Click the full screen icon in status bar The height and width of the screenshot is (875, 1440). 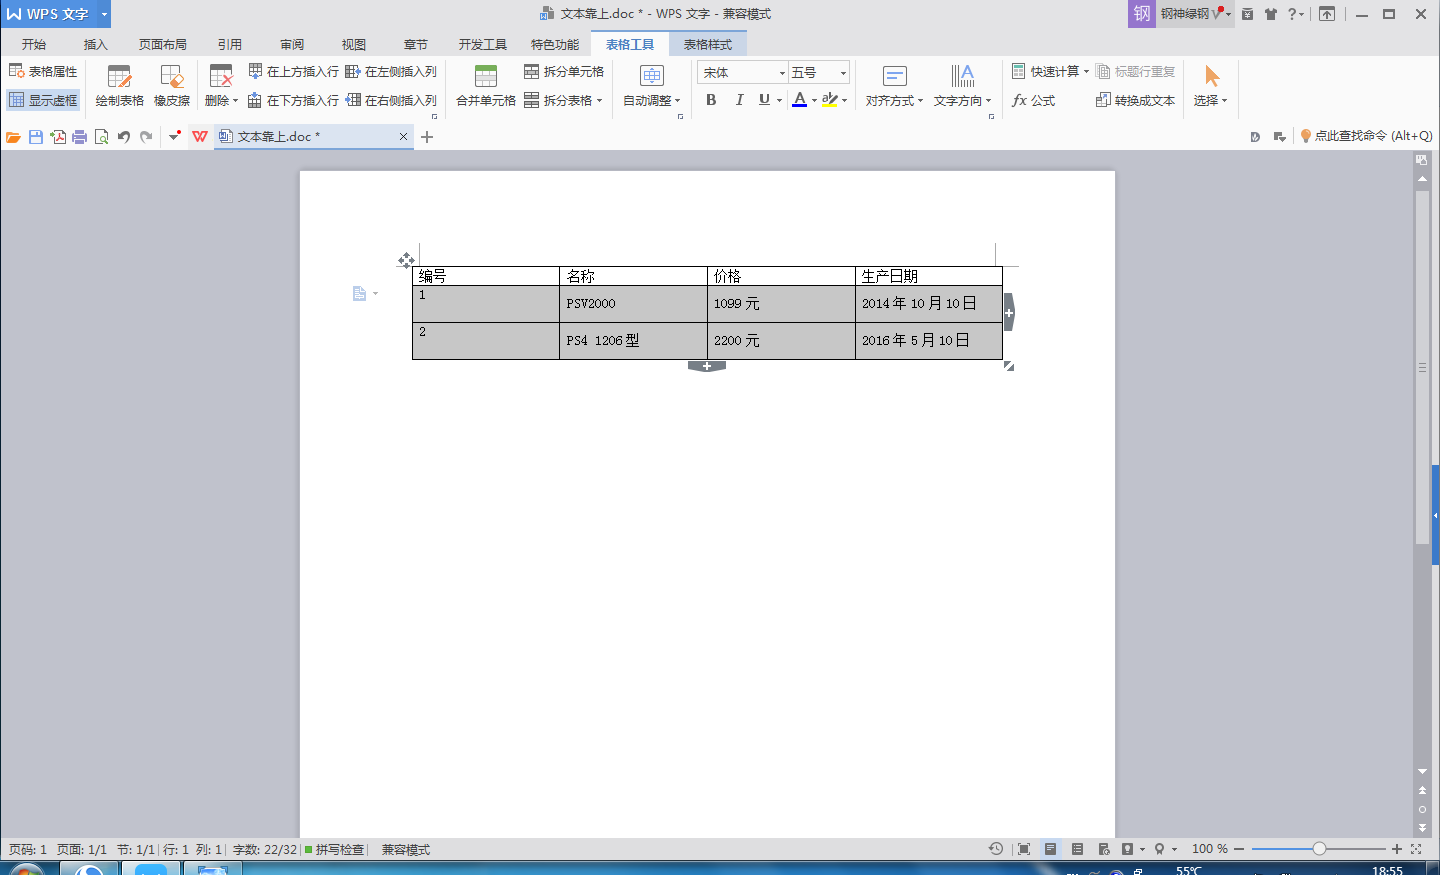pyautogui.click(x=1023, y=849)
